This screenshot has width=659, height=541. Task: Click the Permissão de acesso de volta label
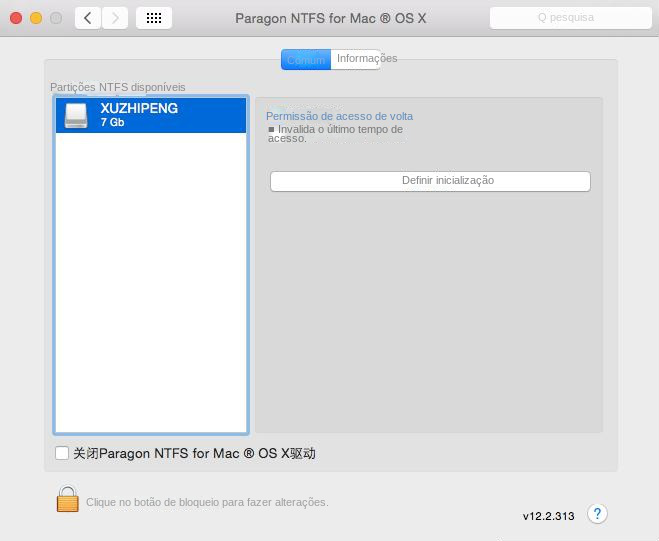click(x=339, y=116)
